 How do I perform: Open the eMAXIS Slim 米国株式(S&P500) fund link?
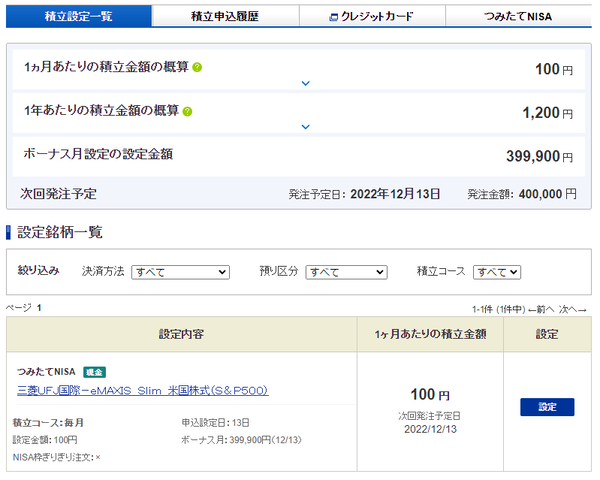pyautogui.click(x=143, y=390)
